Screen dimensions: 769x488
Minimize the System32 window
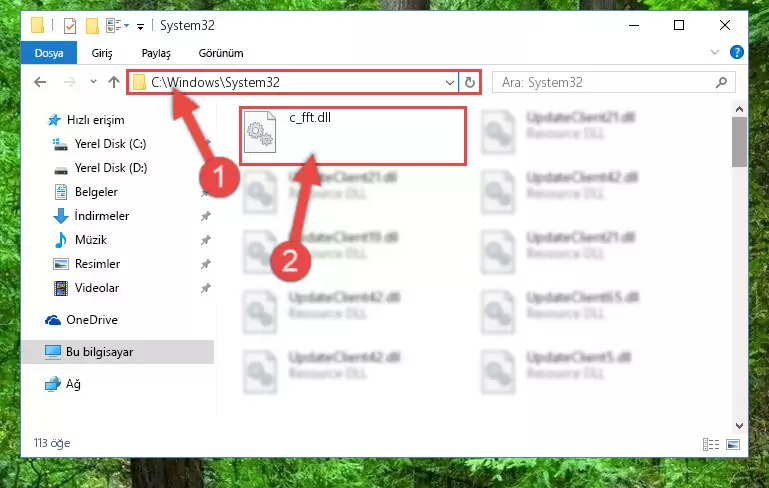[634, 25]
